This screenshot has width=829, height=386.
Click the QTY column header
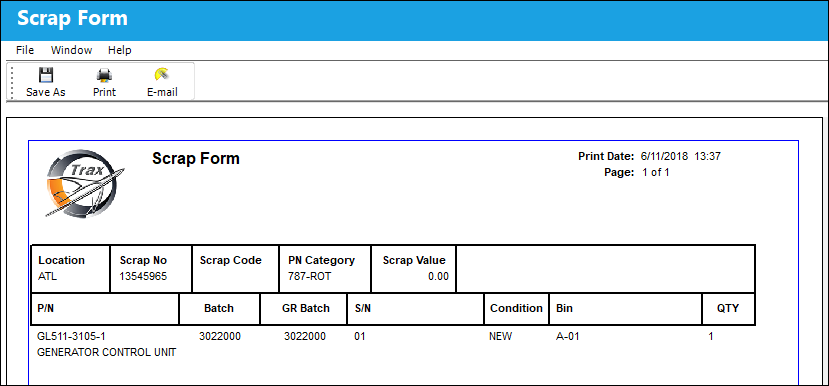[x=728, y=308]
